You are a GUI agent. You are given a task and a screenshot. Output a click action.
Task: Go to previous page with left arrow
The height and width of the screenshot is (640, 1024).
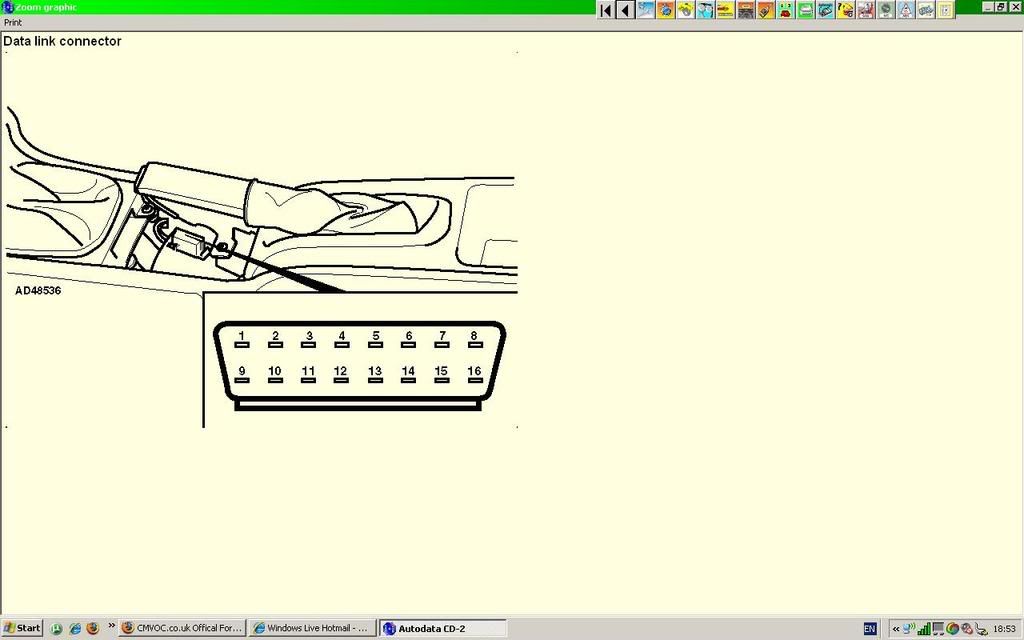(x=625, y=10)
